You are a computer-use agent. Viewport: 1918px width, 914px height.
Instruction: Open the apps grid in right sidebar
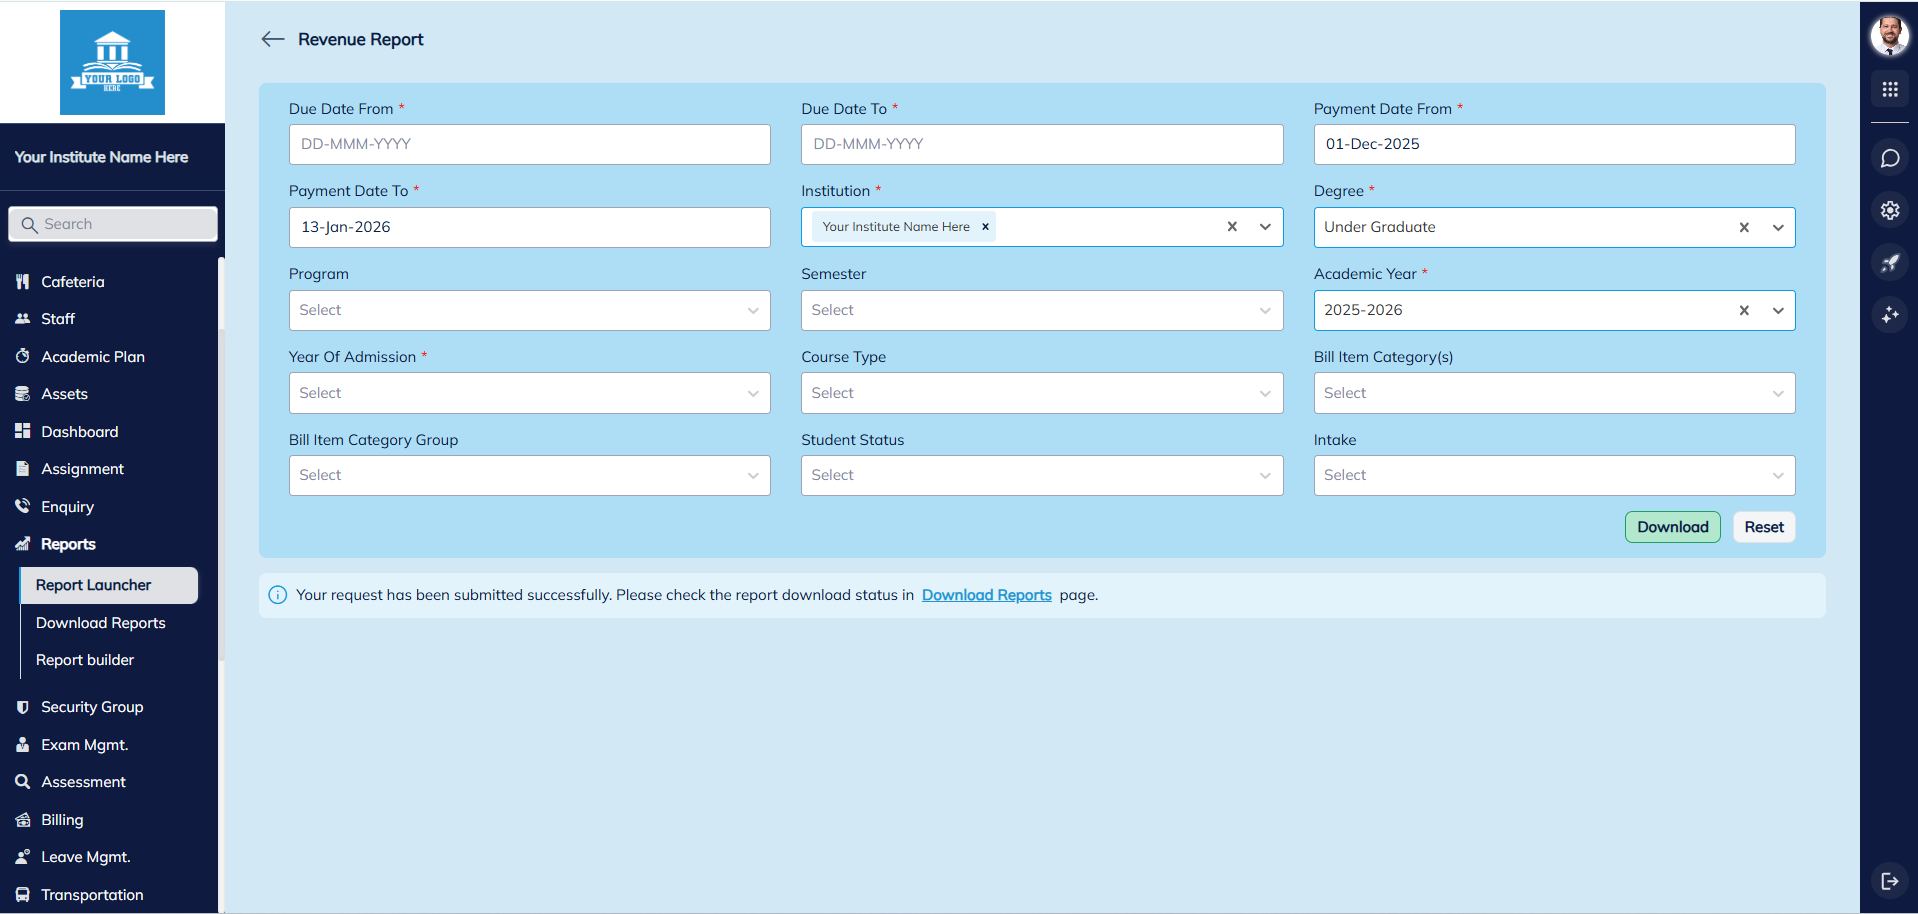pos(1890,88)
